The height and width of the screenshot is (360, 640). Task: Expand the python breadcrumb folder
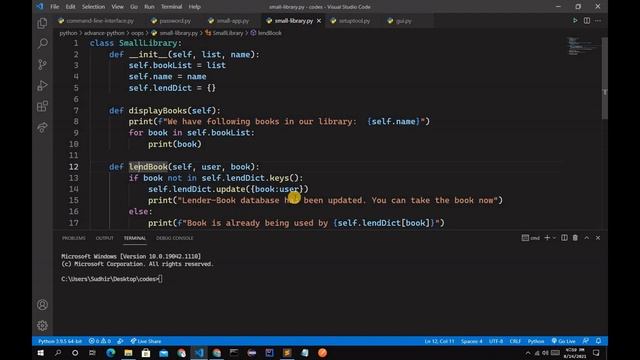[68, 33]
